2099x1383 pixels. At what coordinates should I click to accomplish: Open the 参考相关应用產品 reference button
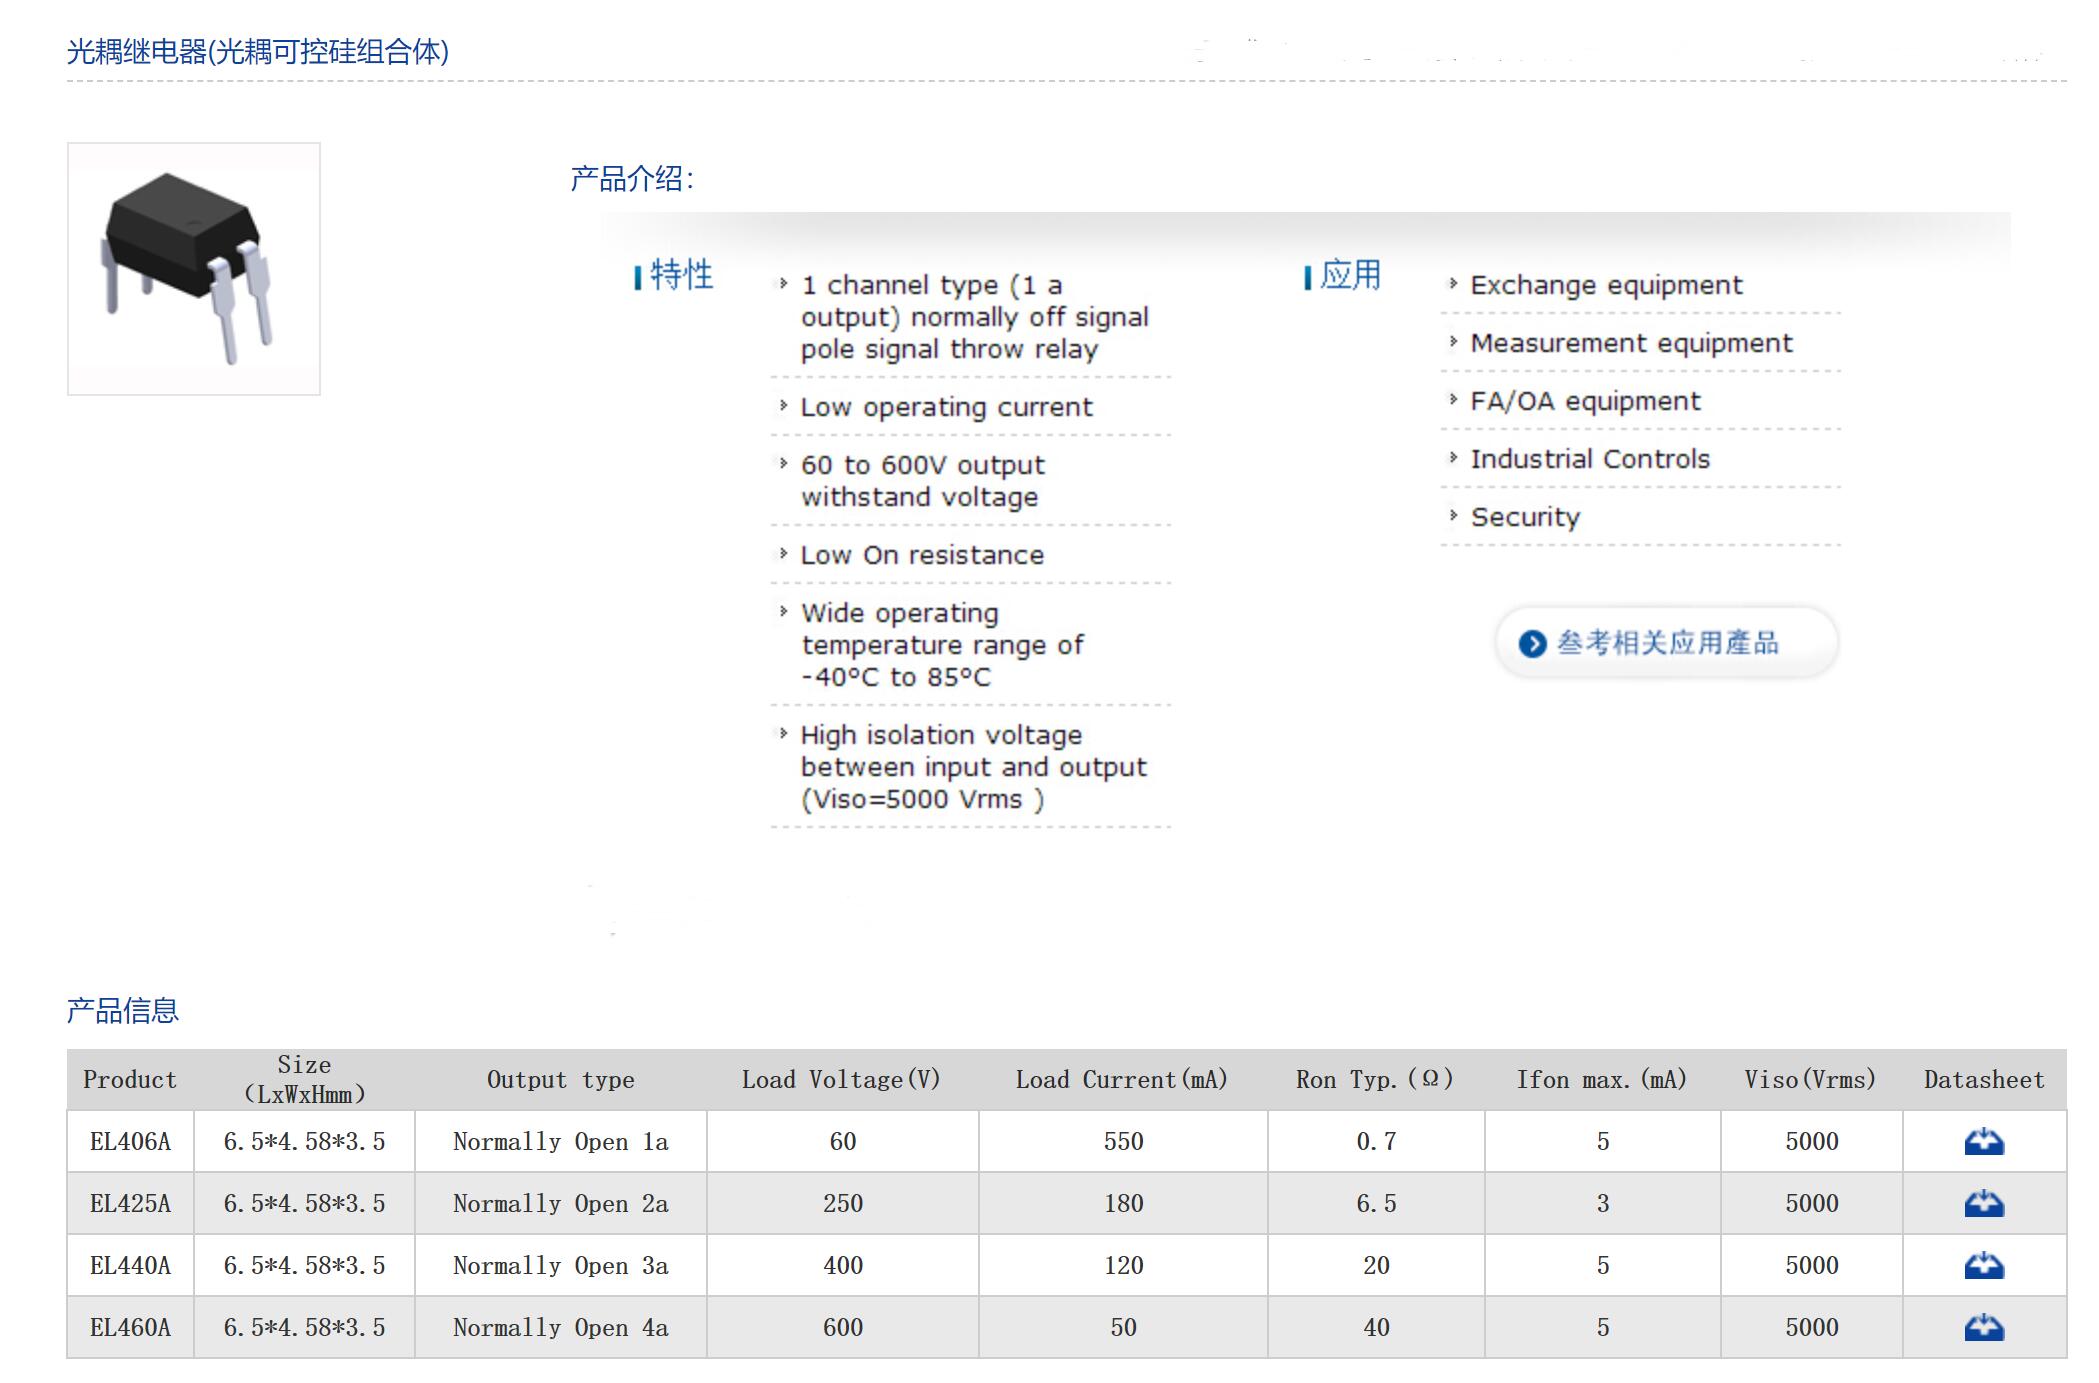[1666, 643]
